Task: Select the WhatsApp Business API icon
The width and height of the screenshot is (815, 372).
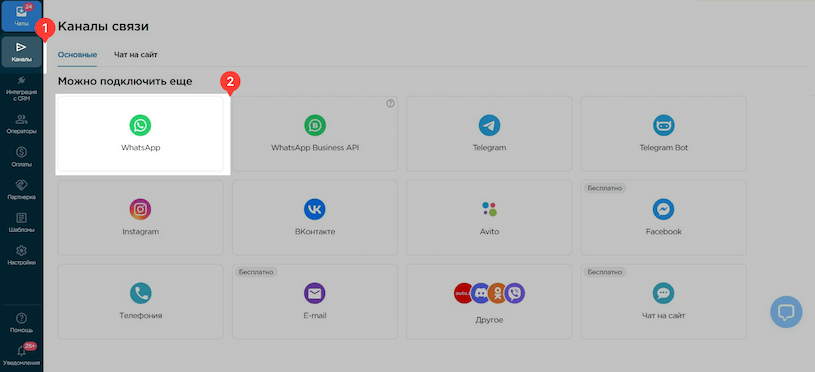Action: point(314,125)
